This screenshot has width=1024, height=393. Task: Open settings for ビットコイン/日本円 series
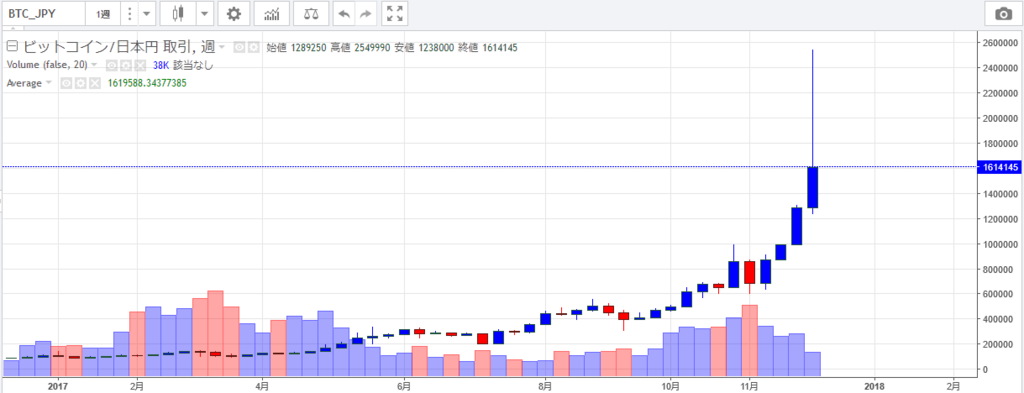coord(253,48)
